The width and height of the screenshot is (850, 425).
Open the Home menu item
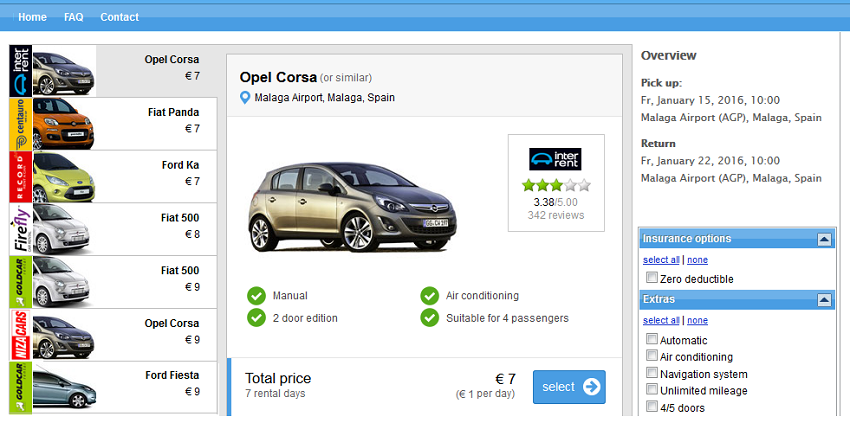(x=33, y=17)
